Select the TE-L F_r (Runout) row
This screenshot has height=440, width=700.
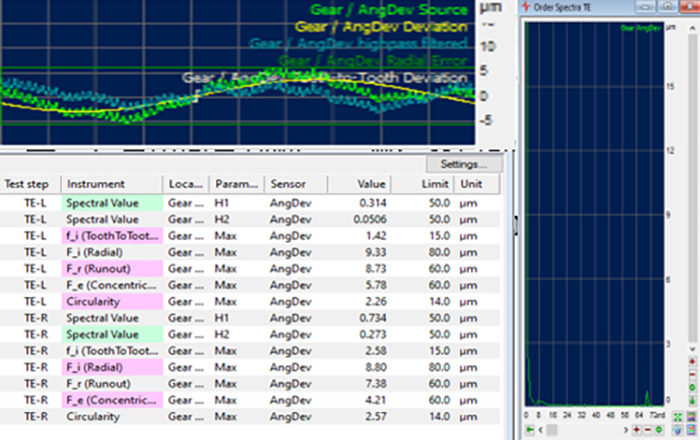pos(250,269)
